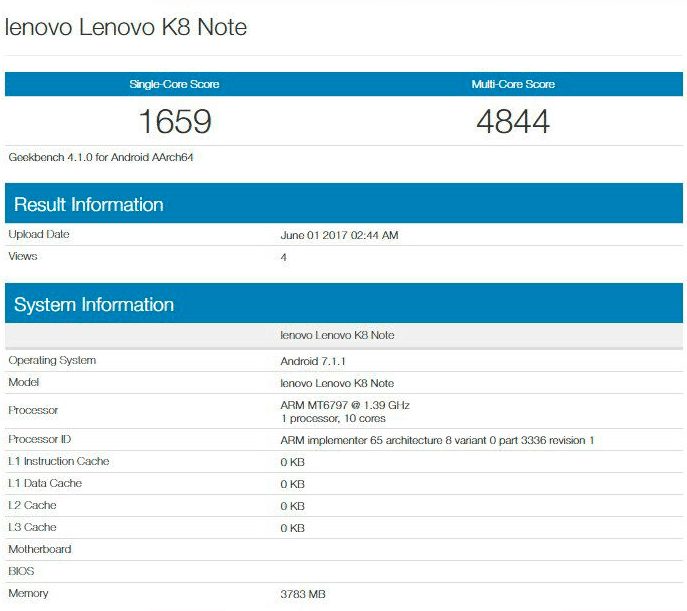687x611 pixels.
Task: Click the Processor ID row label
Action: pyautogui.click(x=40, y=439)
